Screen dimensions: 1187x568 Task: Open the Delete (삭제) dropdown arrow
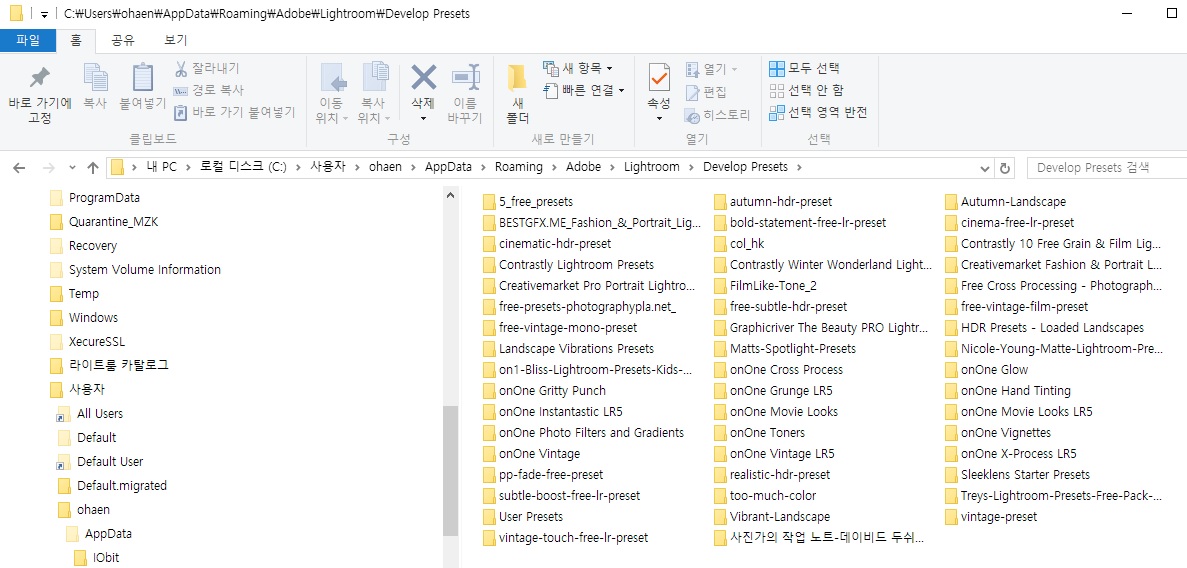[423, 118]
